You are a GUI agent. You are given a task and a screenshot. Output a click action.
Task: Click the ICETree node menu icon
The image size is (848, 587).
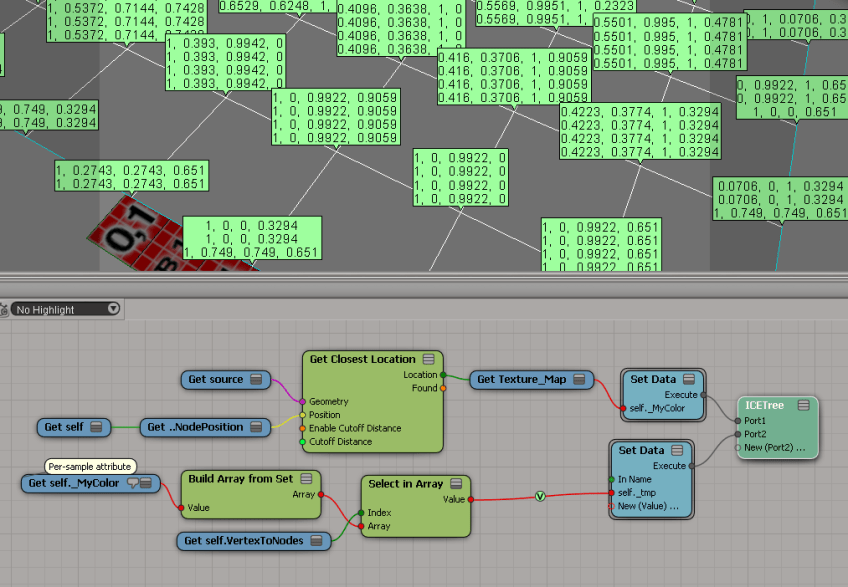click(804, 405)
